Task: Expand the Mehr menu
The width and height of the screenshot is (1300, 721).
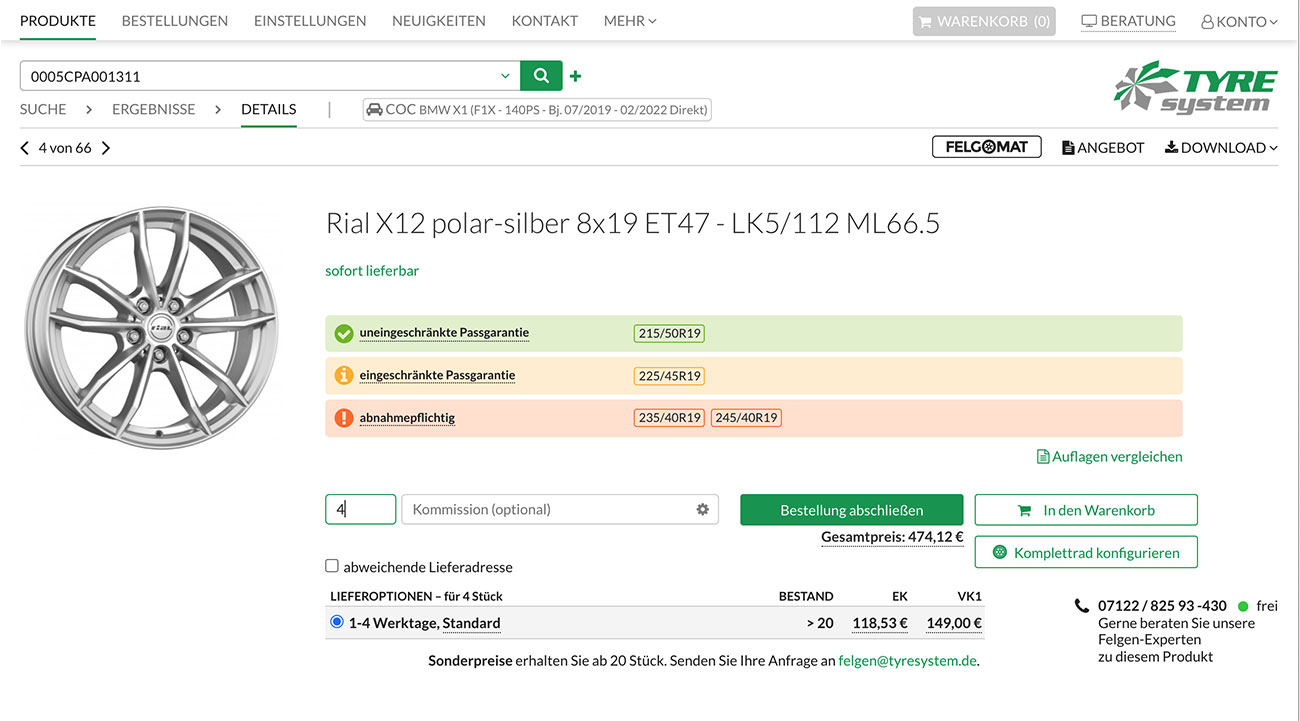Action: tap(630, 21)
